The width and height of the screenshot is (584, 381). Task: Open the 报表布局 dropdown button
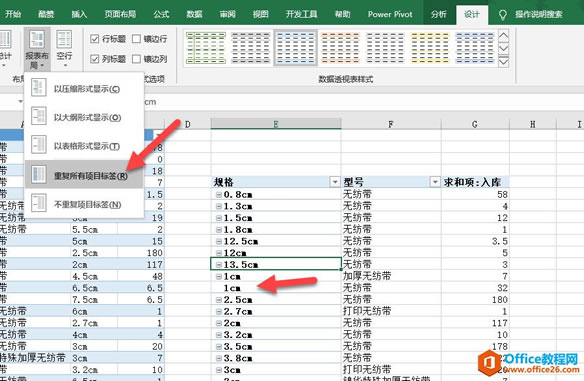37,49
